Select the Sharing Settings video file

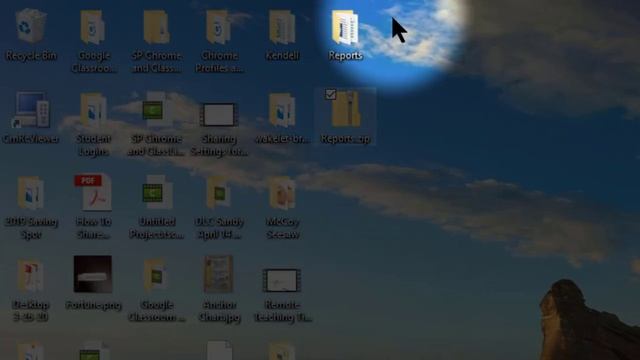pyautogui.click(x=219, y=114)
